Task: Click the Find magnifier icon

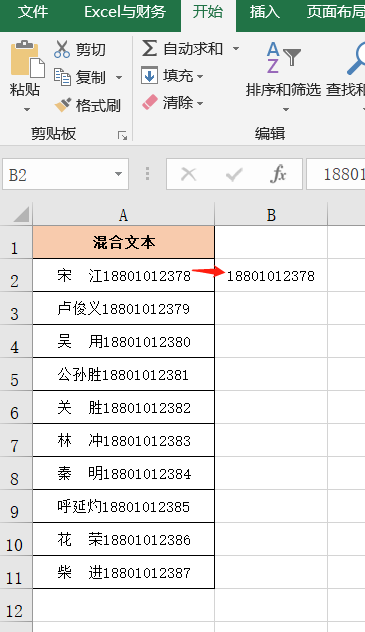Action: point(356,59)
